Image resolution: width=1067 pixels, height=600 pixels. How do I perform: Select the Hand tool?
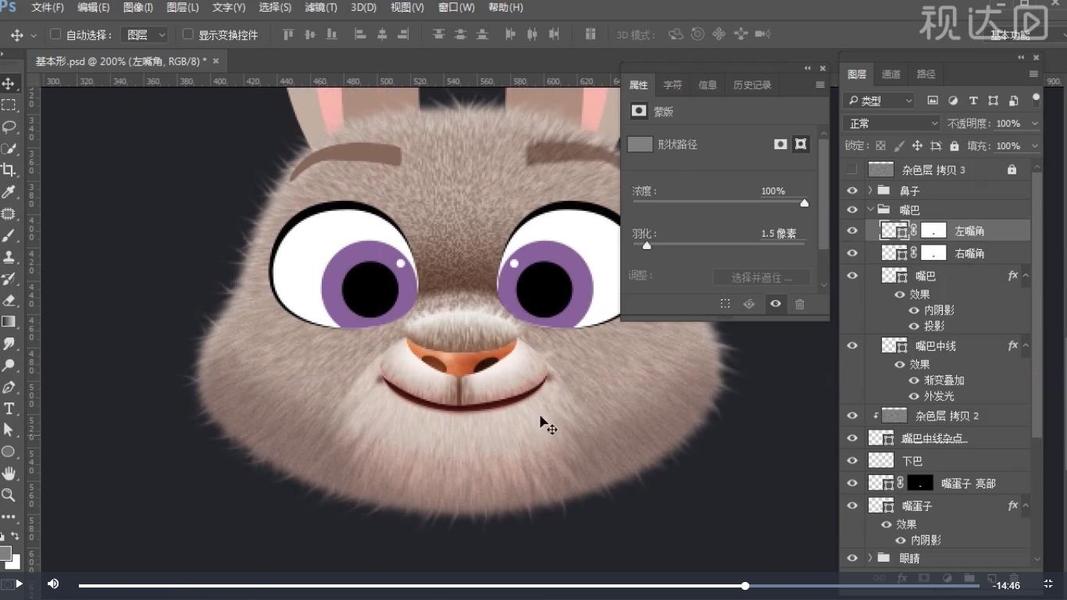click(x=9, y=473)
